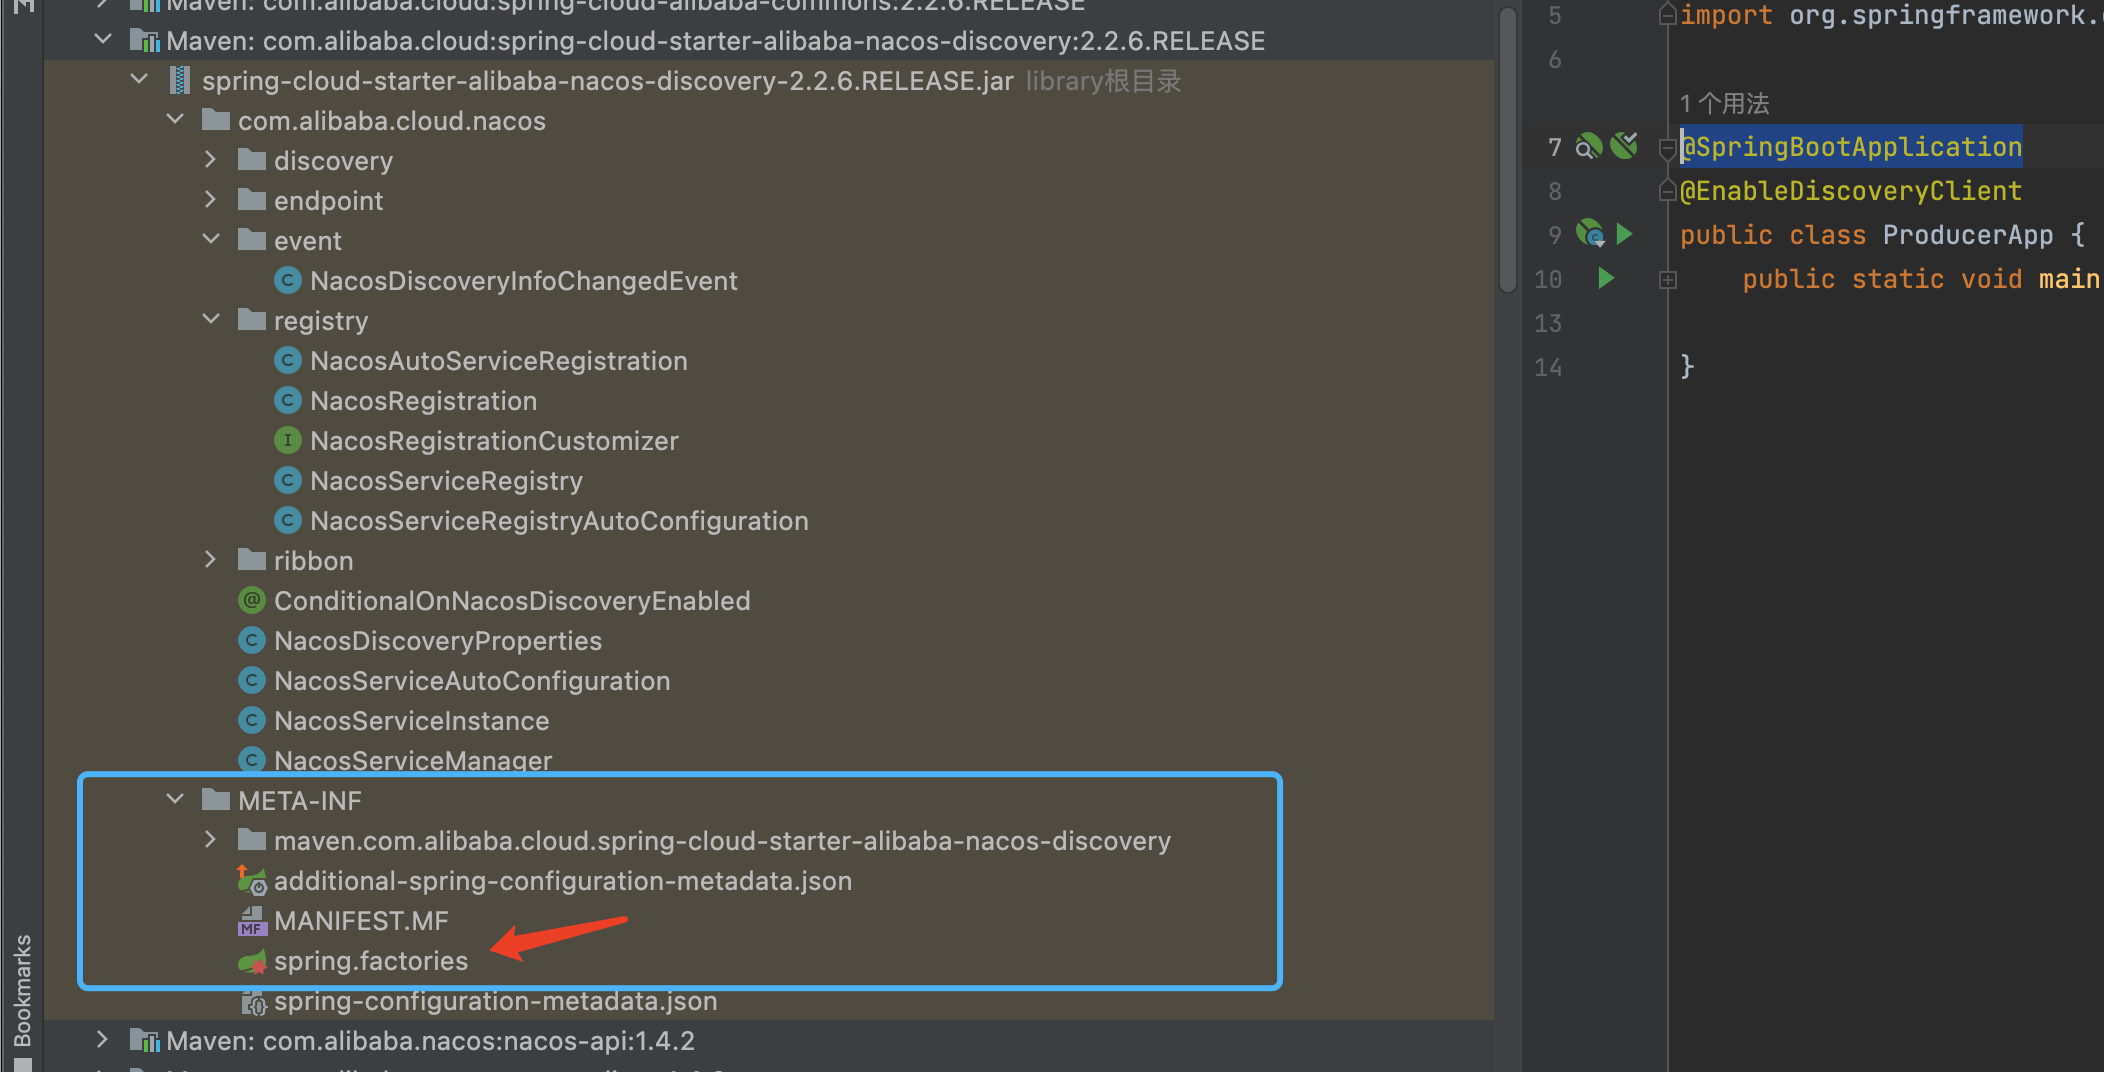The image size is (2104, 1072).
Task: Collapse the META-INF folder
Action: point(175,800)
